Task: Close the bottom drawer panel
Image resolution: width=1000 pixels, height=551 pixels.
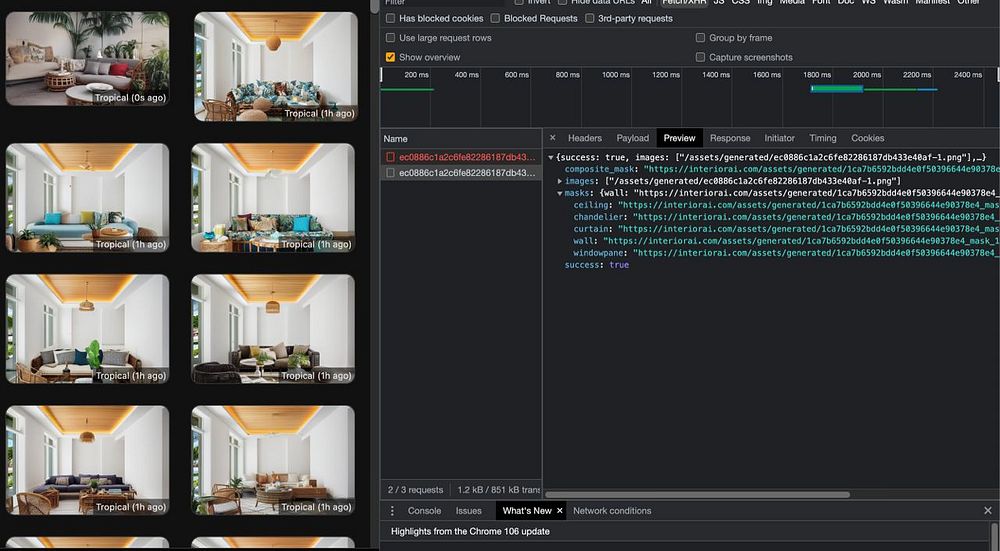Action: point(988,511)
